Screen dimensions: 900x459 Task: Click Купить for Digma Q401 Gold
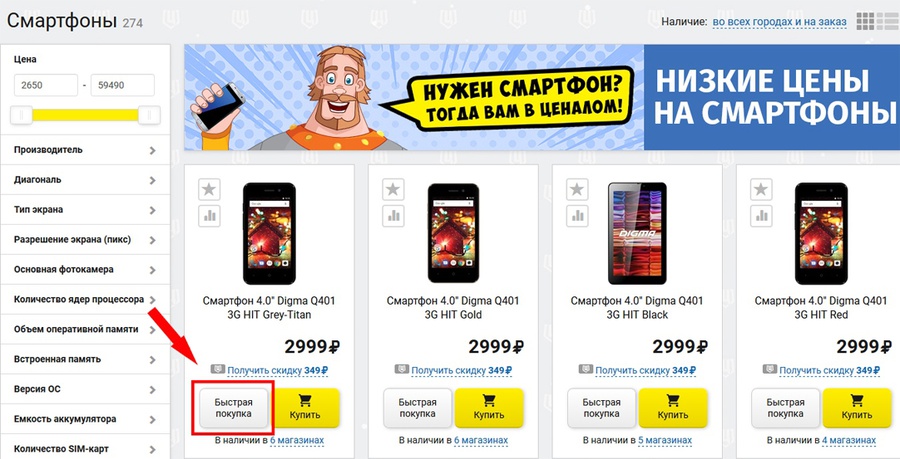pos(489,408)
